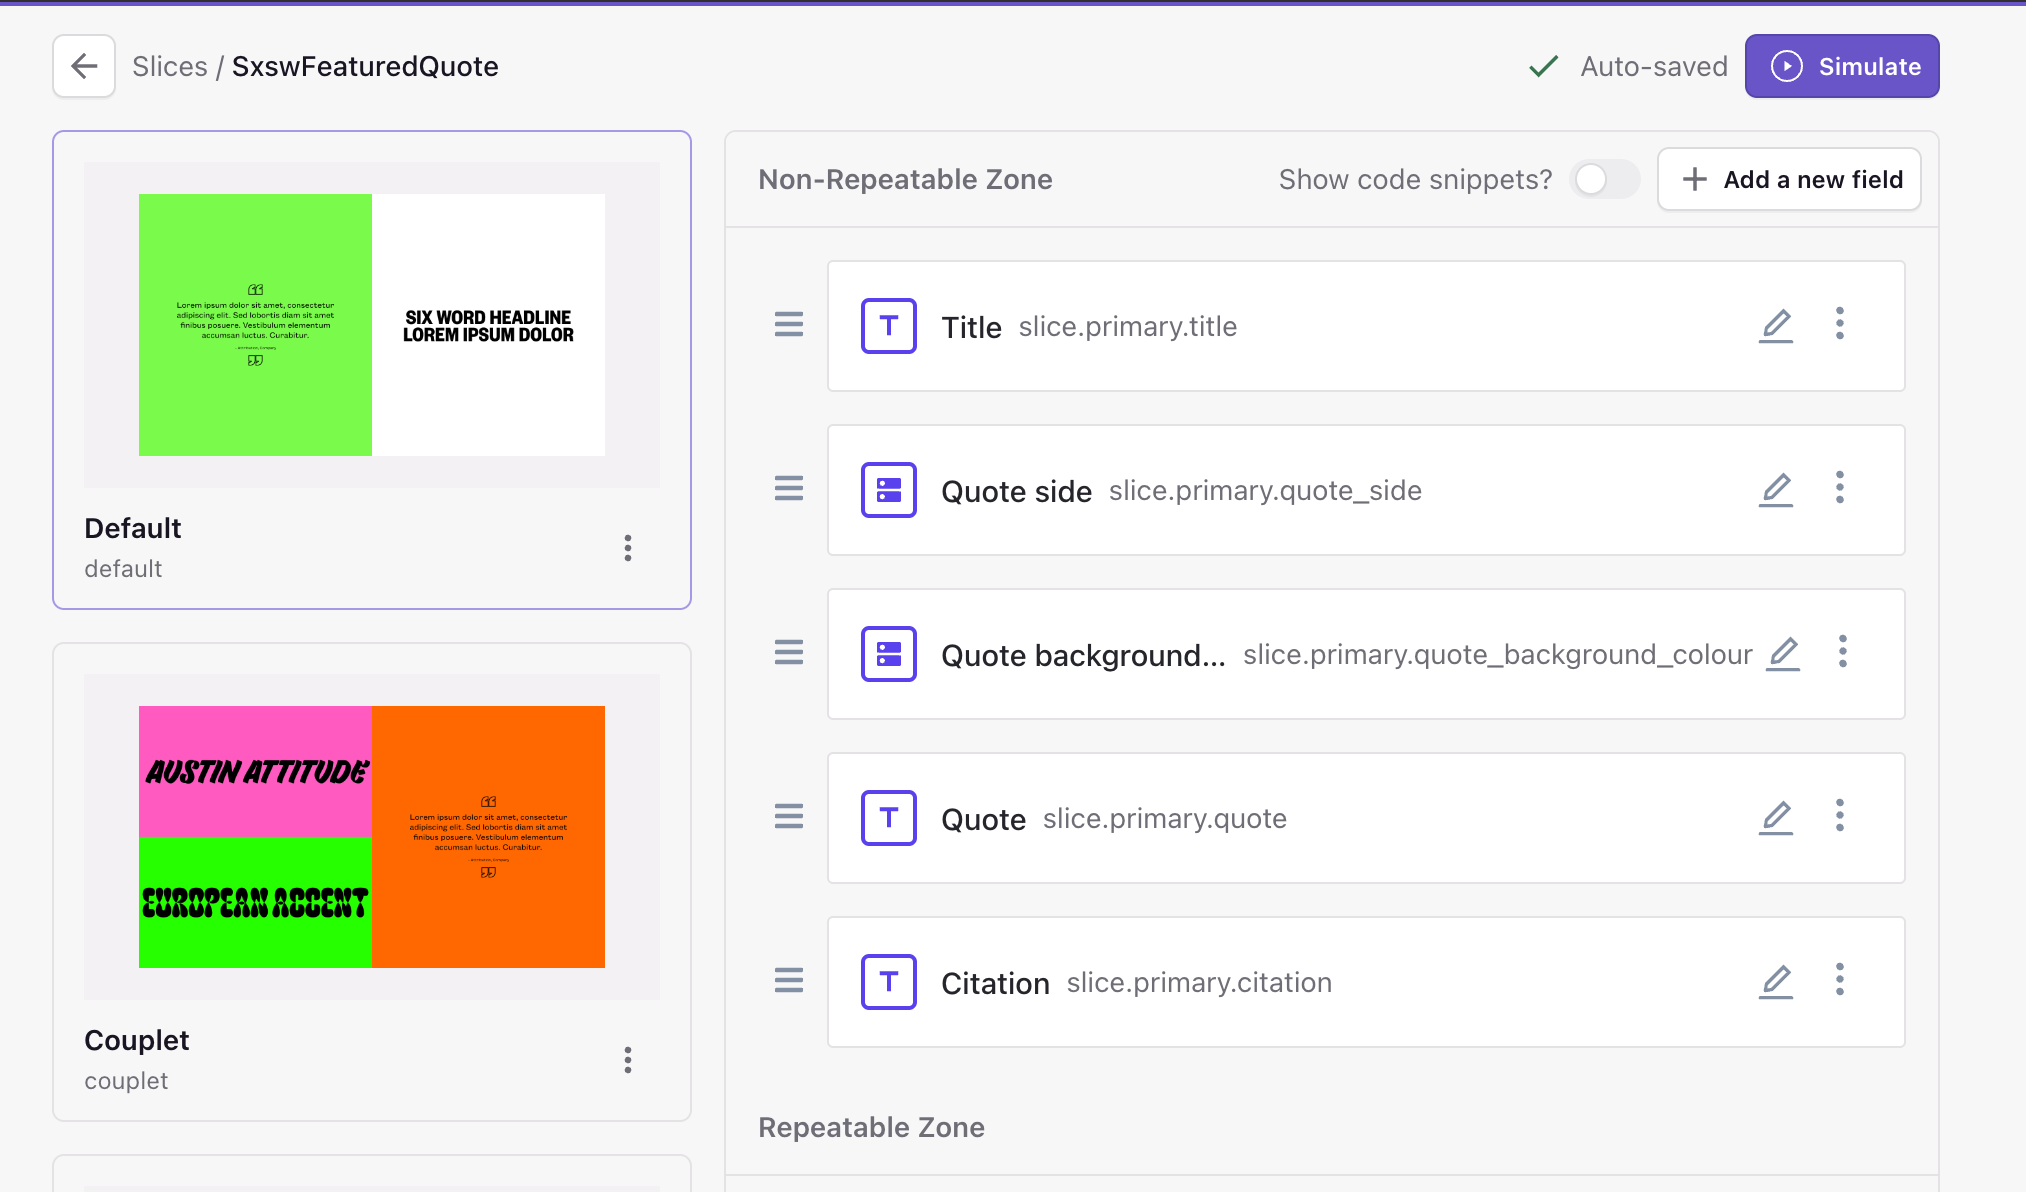
Task: Open more options for Title field
Action: (1840, 323)
